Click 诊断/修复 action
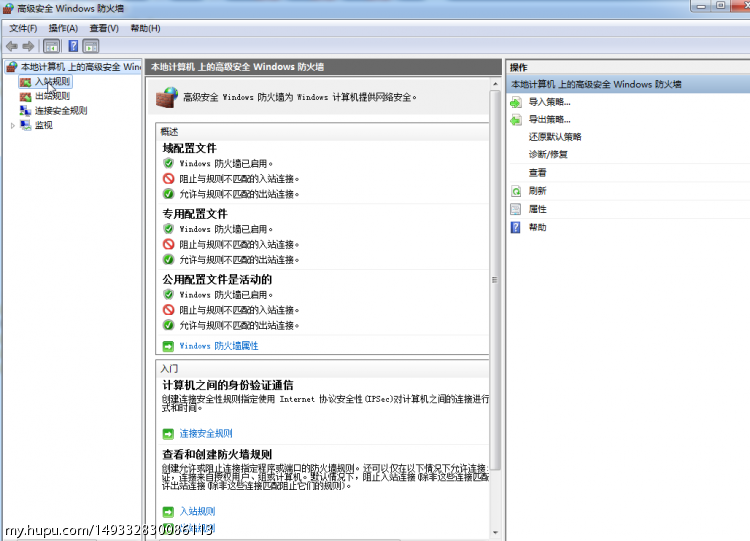 point(548,154)
